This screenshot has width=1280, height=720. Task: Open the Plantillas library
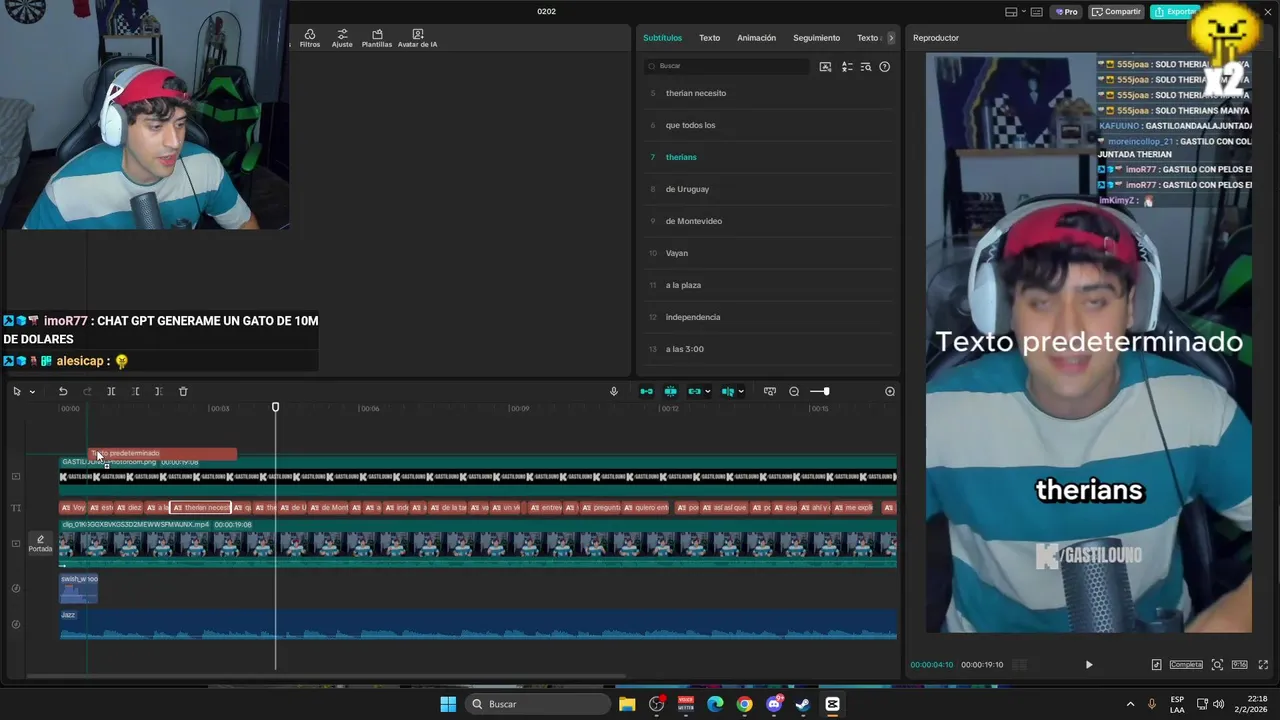[377, 38]
